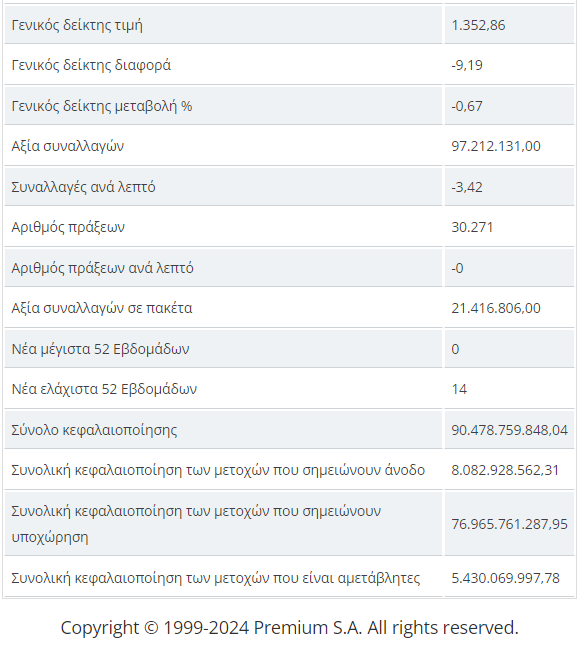Click the Αριθμός πράξεων label
The width and height of the screenshot is (584, 645).
point(68,227)
